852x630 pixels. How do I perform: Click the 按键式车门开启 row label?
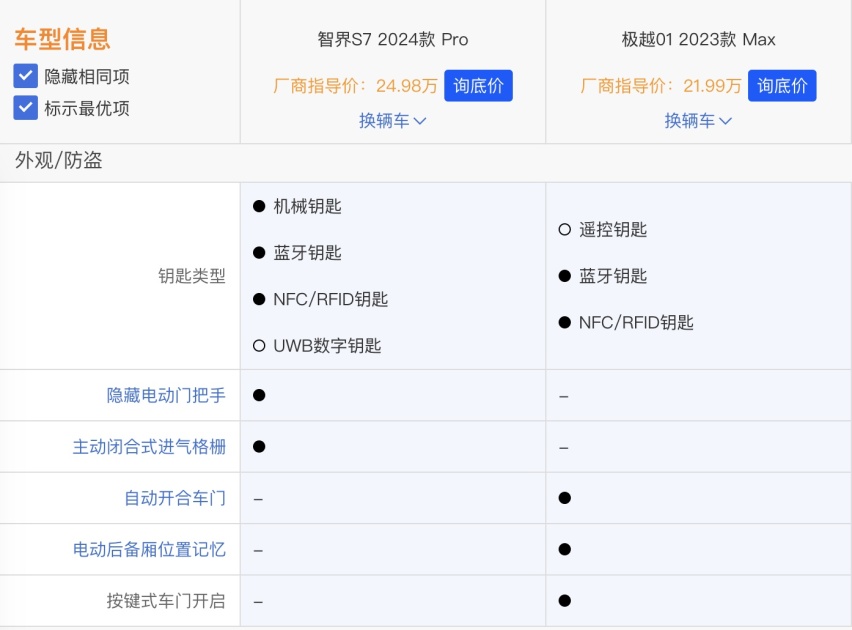coord(166,601)
